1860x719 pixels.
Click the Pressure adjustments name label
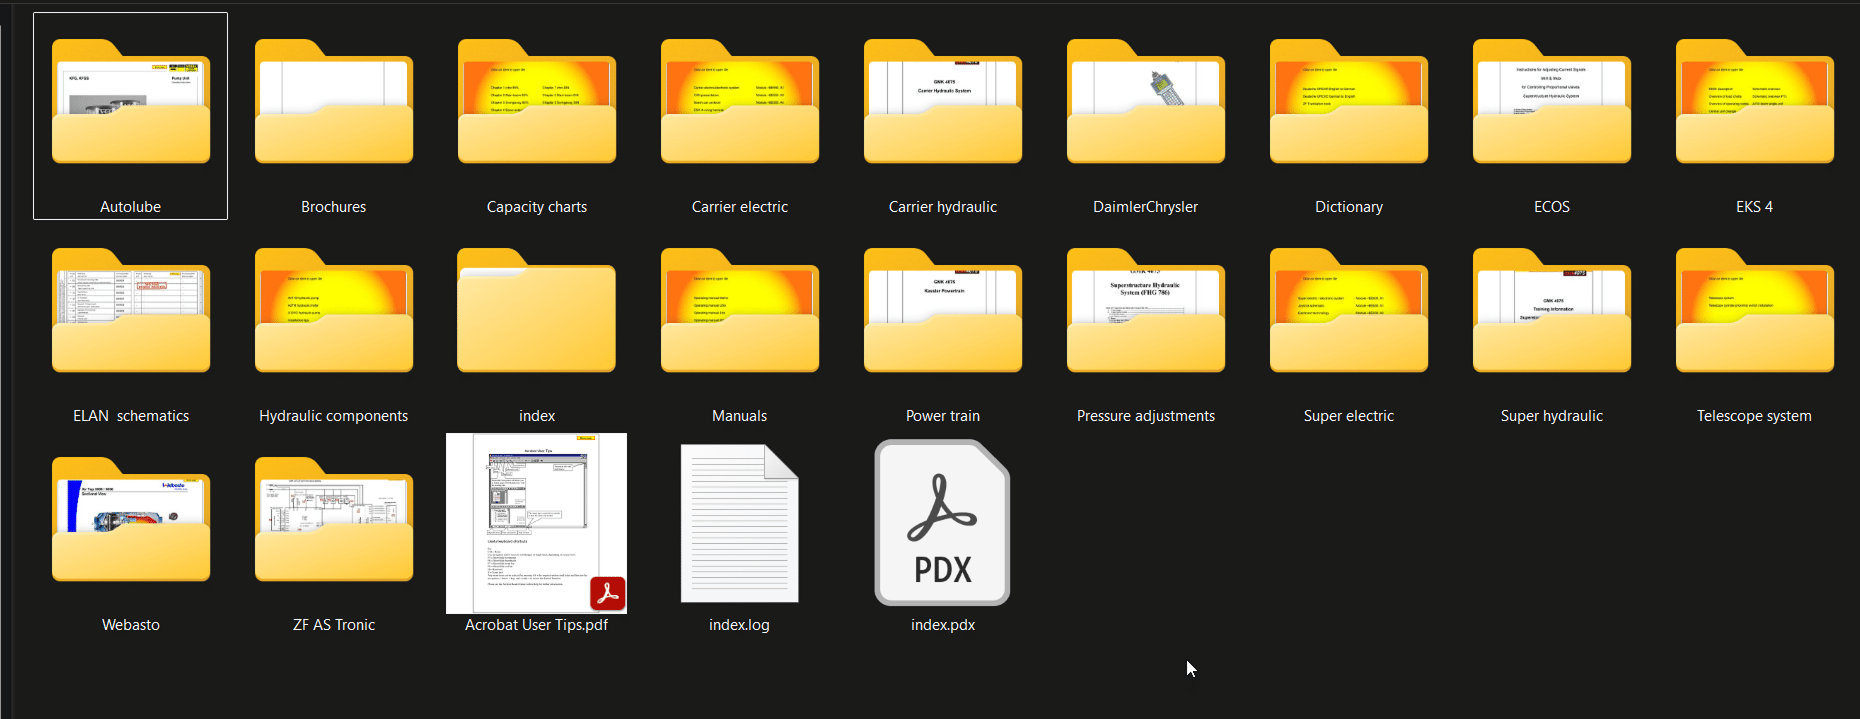tap(1146, 416)
